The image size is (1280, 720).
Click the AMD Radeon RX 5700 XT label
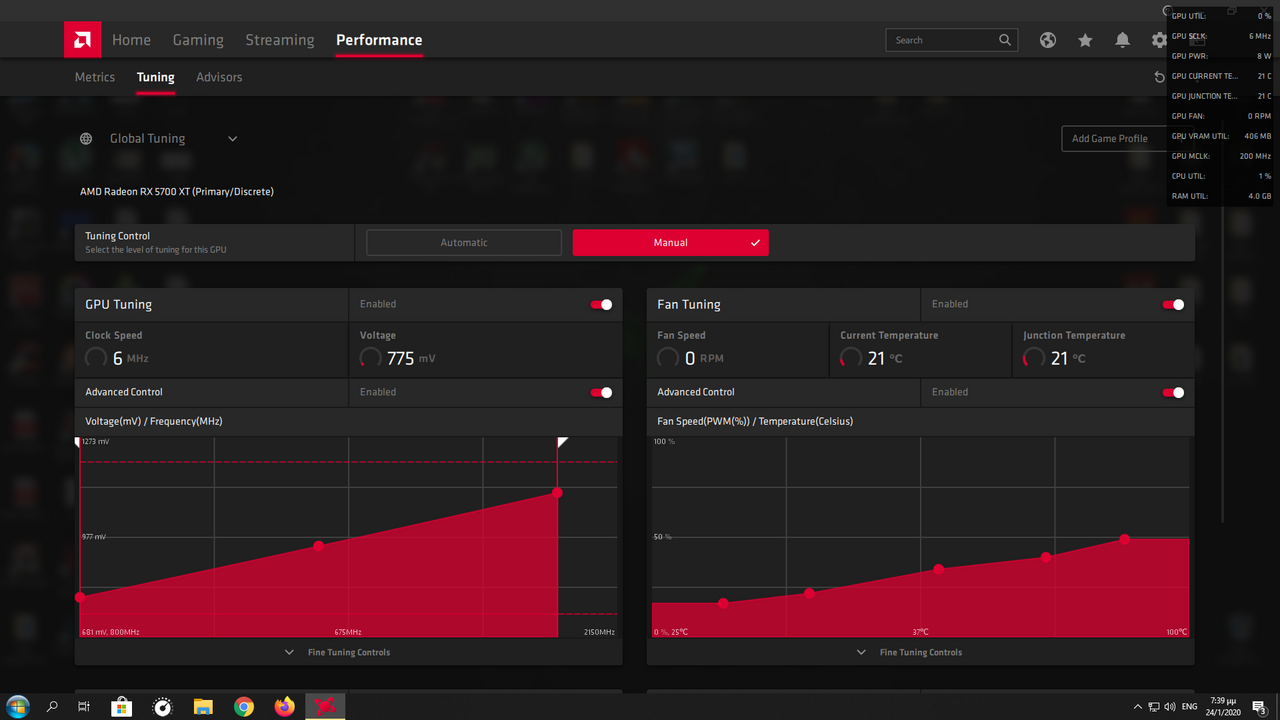coord(177,191)
